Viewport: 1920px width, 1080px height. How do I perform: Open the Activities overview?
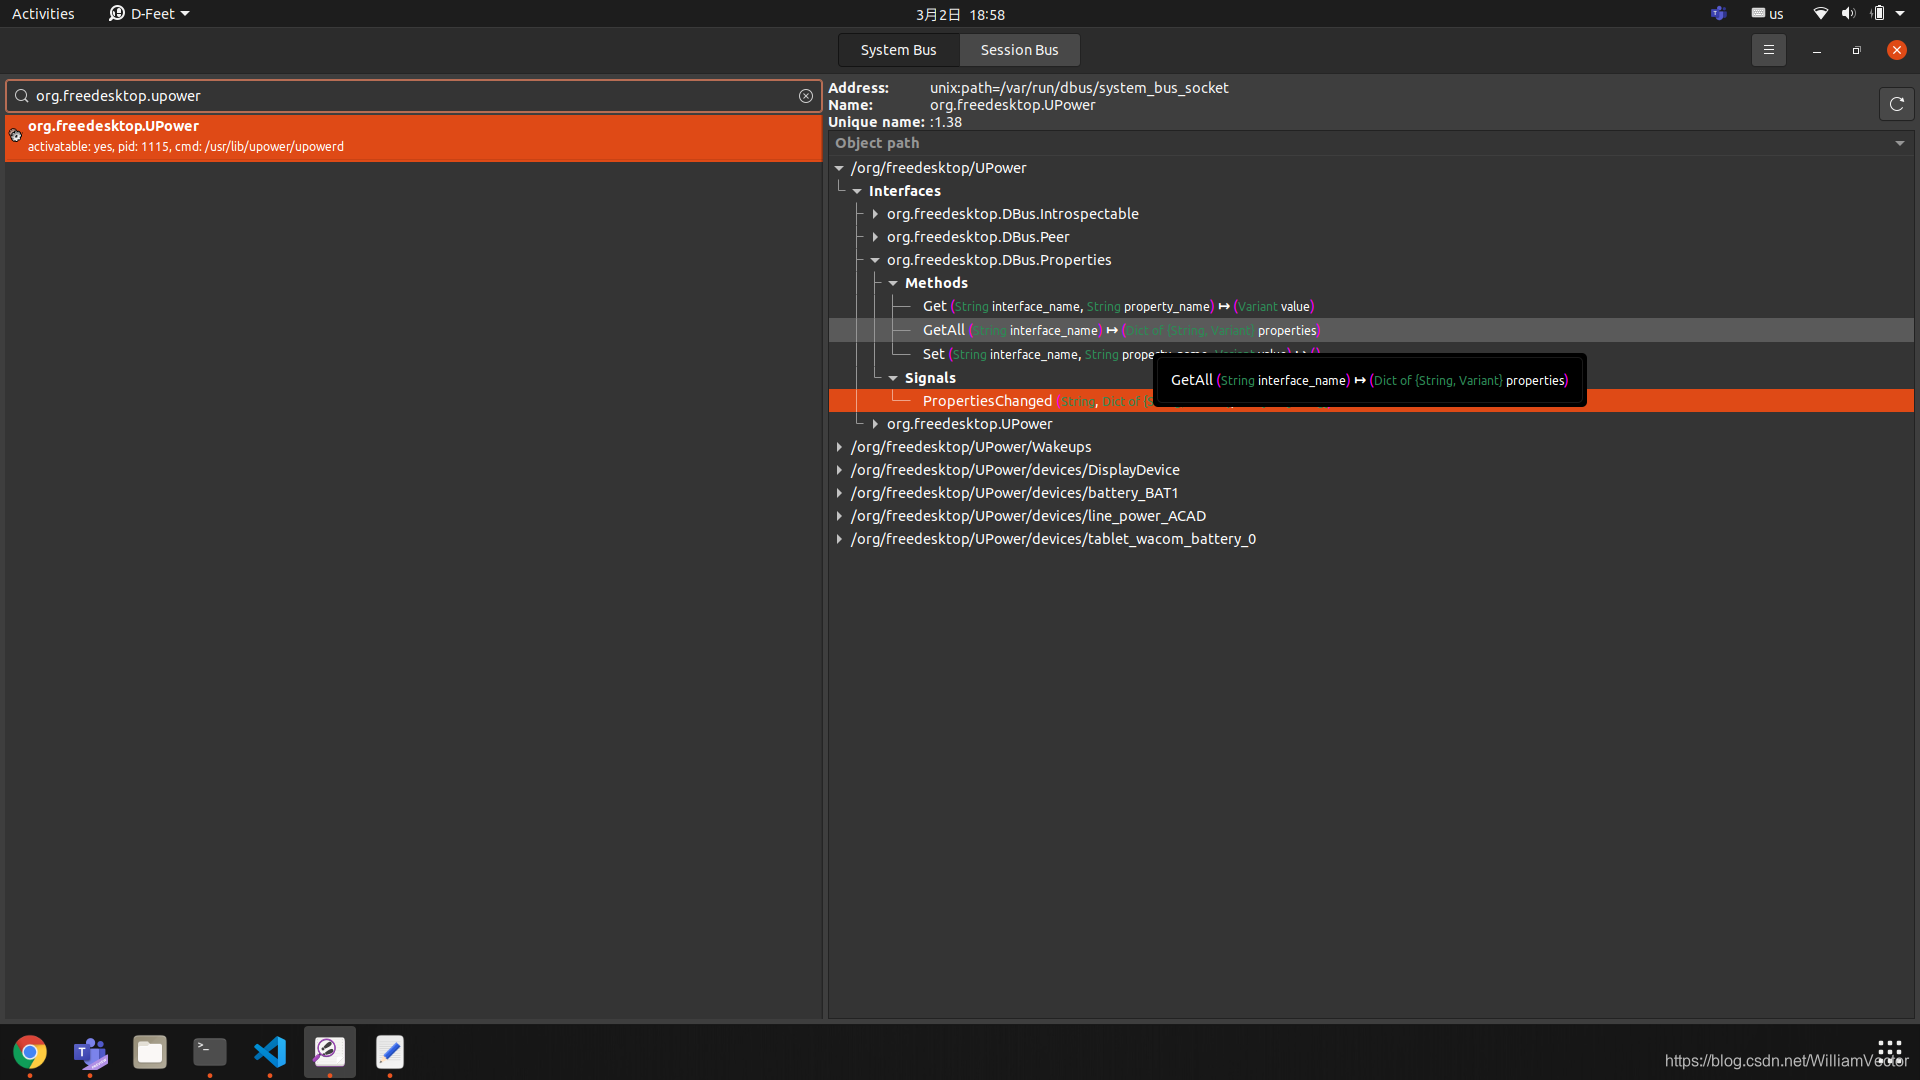pyautogui.click(x=43, y=14)
